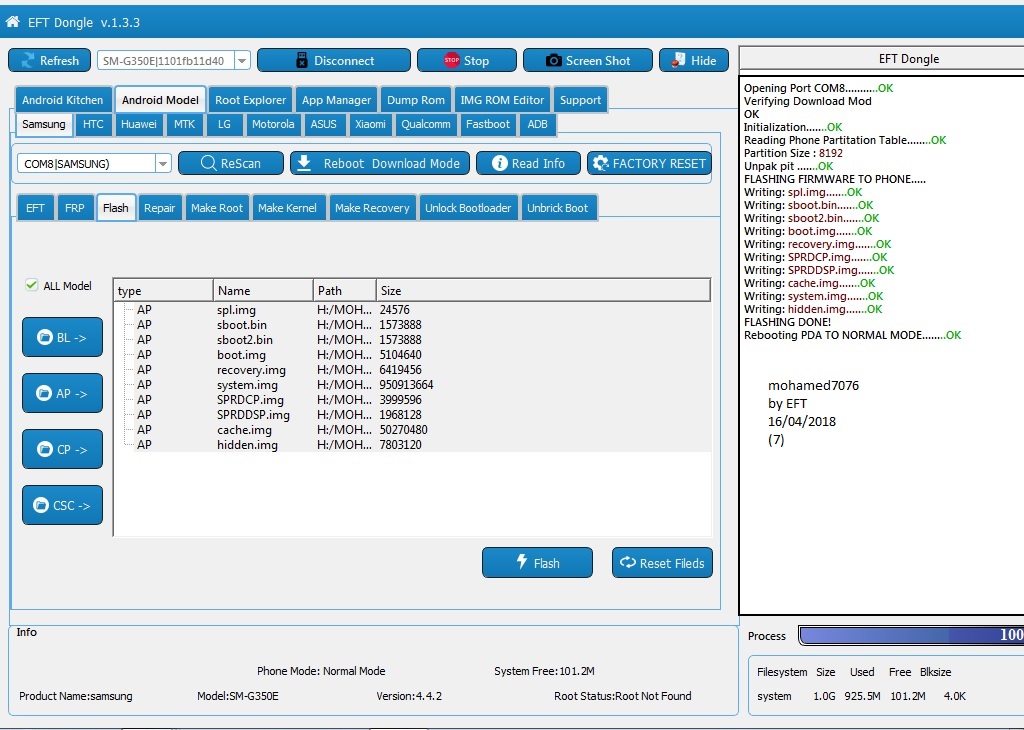Image resolution: width=1024 pixels, height=730 pixels.
Task: Click the Name column header
Action: pos(263,291)
